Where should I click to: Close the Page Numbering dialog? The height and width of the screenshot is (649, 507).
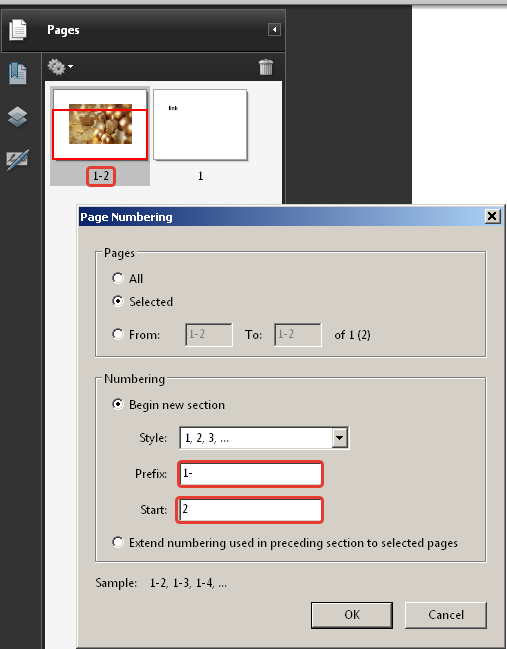point(492,216)
